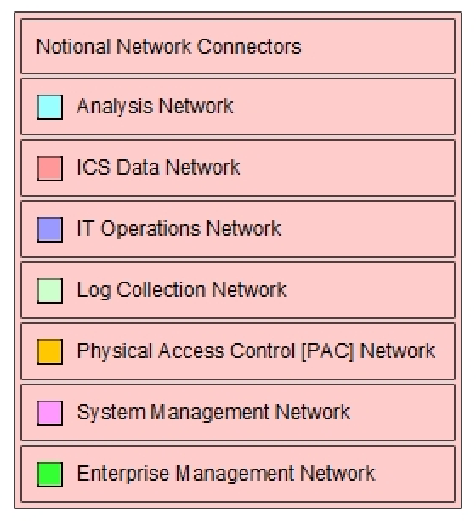Click empty space in ICS Data Network row
This screenshot has height=527, width=476.
(346, 168)
